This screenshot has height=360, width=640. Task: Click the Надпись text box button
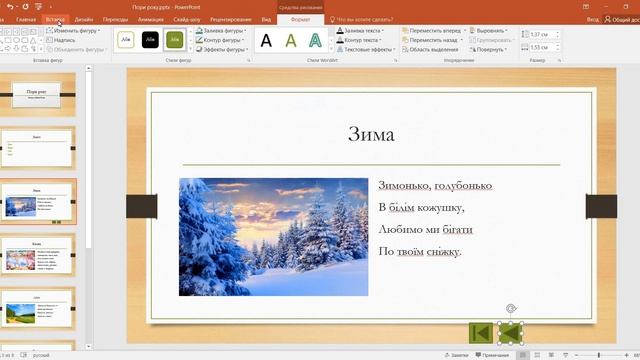(x=61, y=40)
